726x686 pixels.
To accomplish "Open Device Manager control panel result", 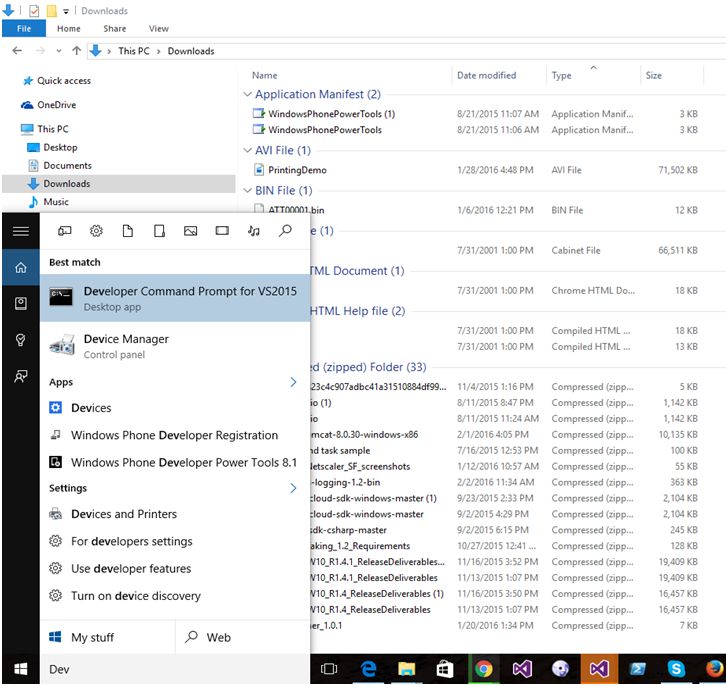I will [x=126, y=345].
